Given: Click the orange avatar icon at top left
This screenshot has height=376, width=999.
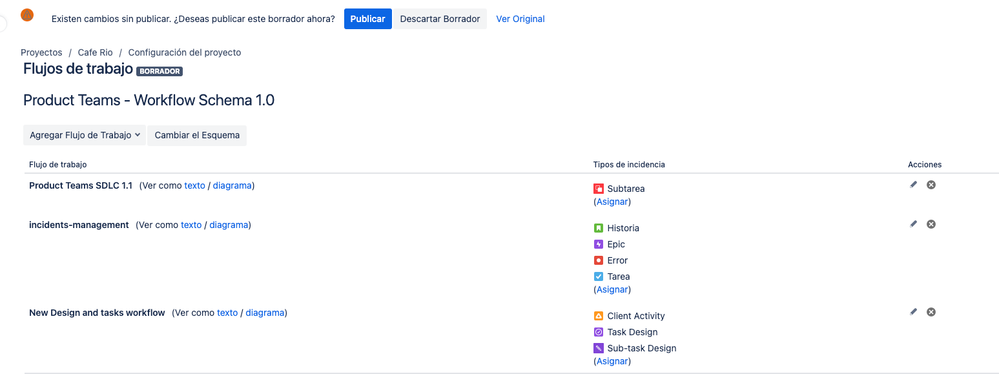Looking at the screenshot, I should (27, 15).
